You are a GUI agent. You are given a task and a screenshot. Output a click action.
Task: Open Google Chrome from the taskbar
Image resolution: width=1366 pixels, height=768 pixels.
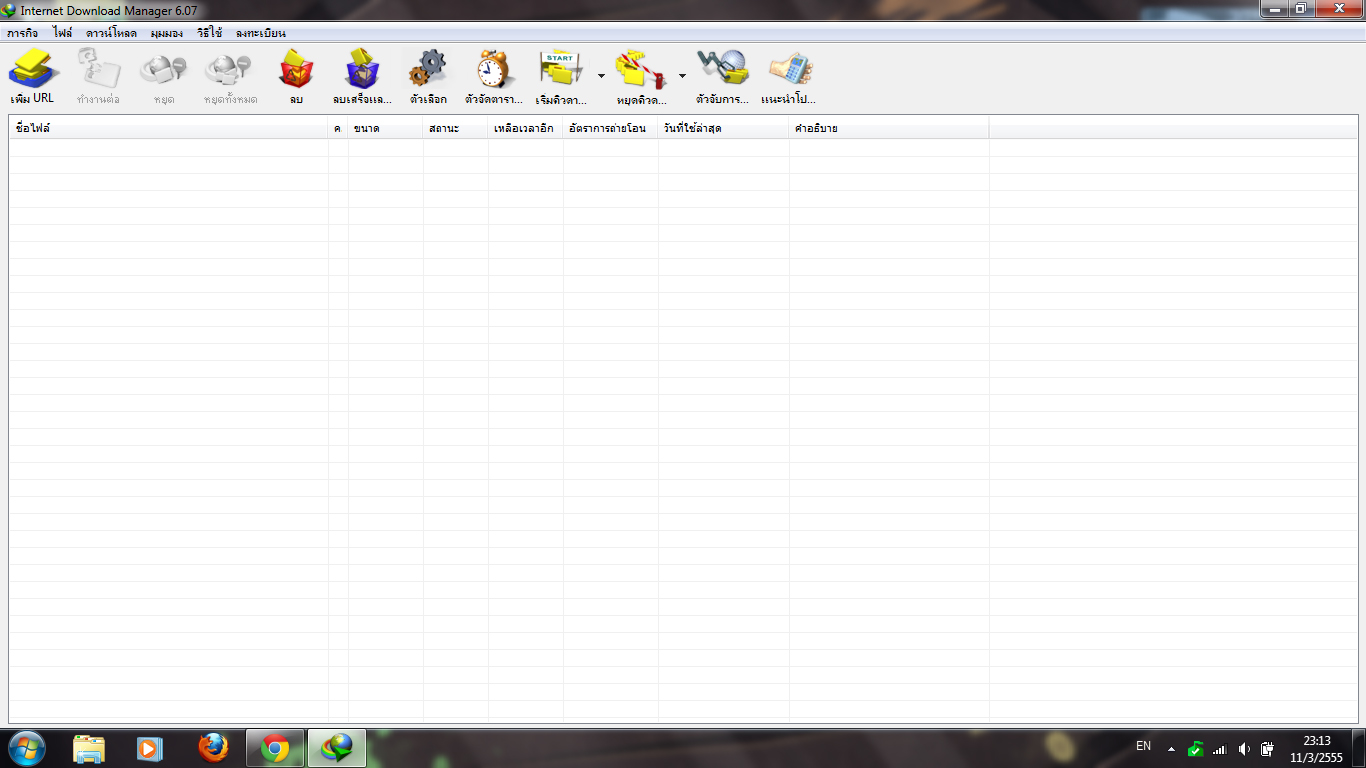(274, 748)
